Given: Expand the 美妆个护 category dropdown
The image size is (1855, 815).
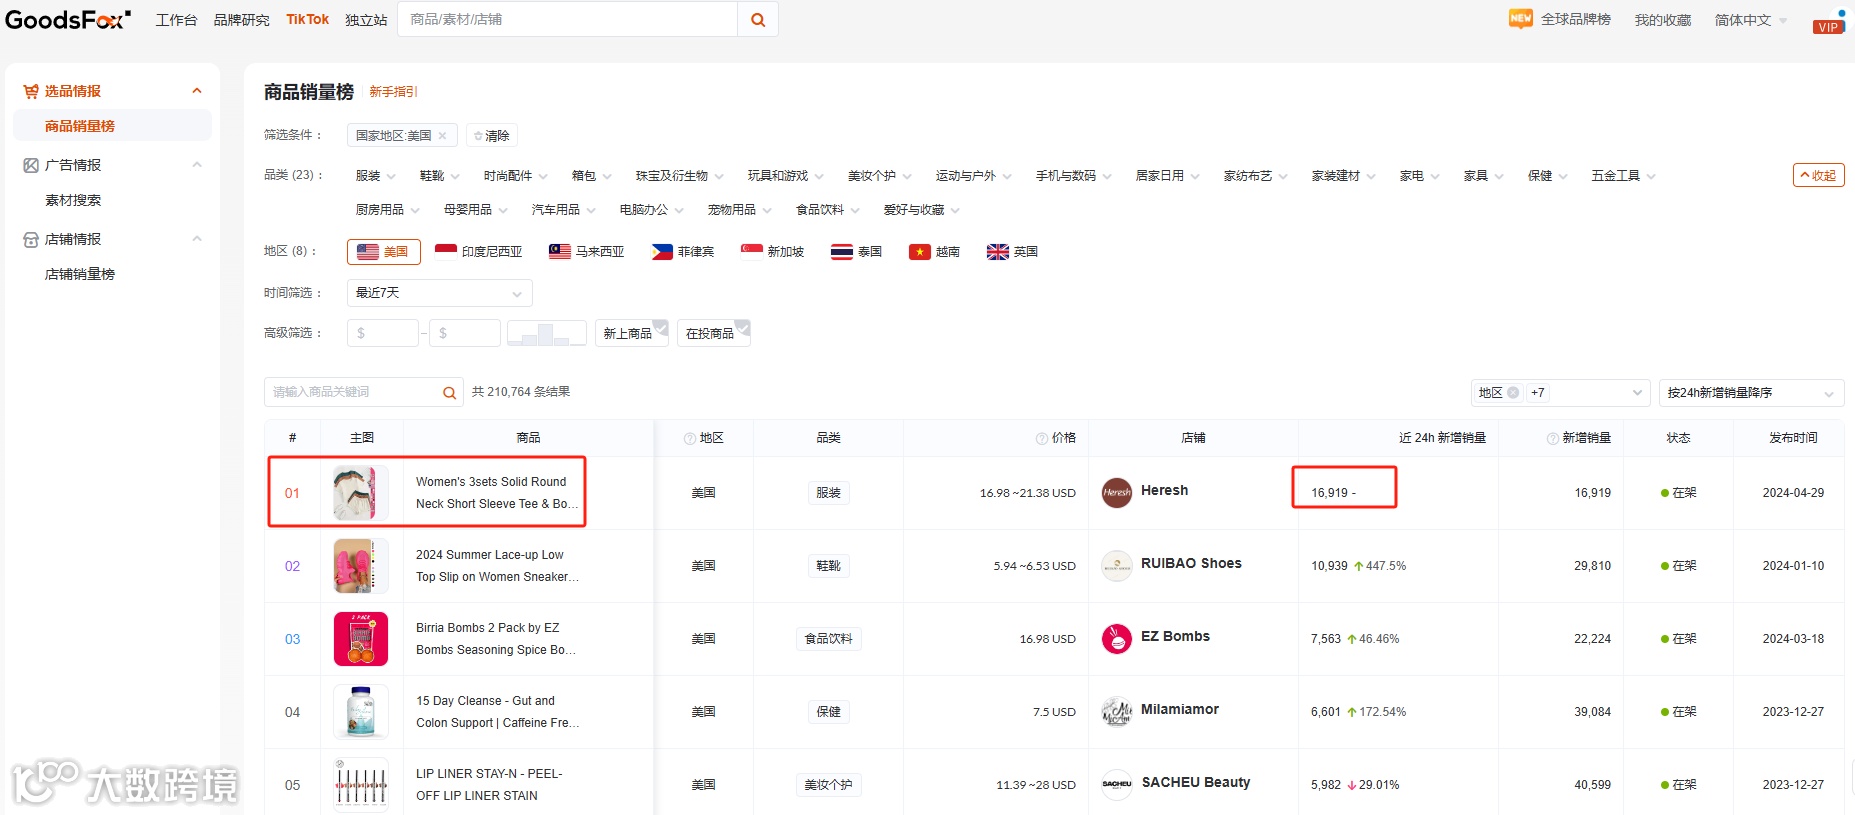Looking at the screenshot, I should 880,176.
